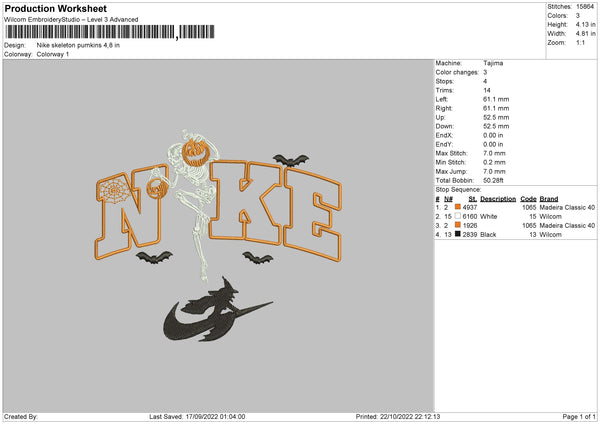Click the orange swatch in stop row 1
The height and width of the screenshot is (424, 600).
point(458,207)
